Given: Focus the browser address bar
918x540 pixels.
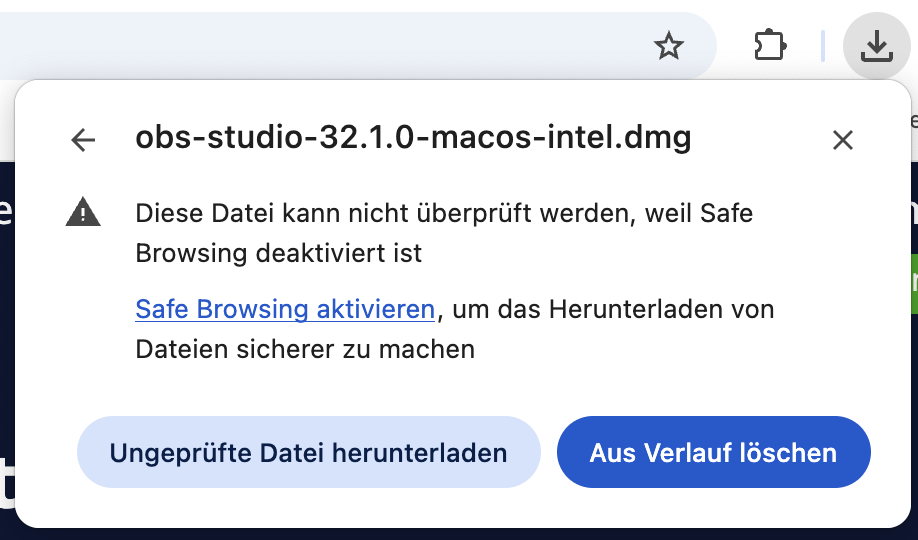Looking at the screenshot, I should point(300,45).
